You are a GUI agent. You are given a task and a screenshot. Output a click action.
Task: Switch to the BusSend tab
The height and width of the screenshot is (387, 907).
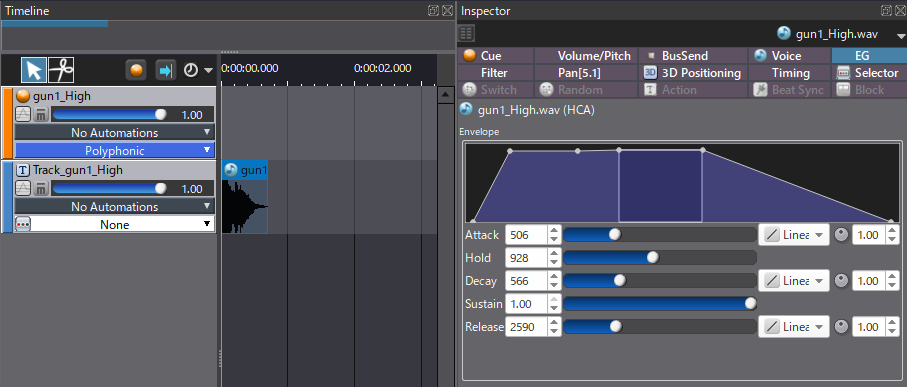point(693,56)
